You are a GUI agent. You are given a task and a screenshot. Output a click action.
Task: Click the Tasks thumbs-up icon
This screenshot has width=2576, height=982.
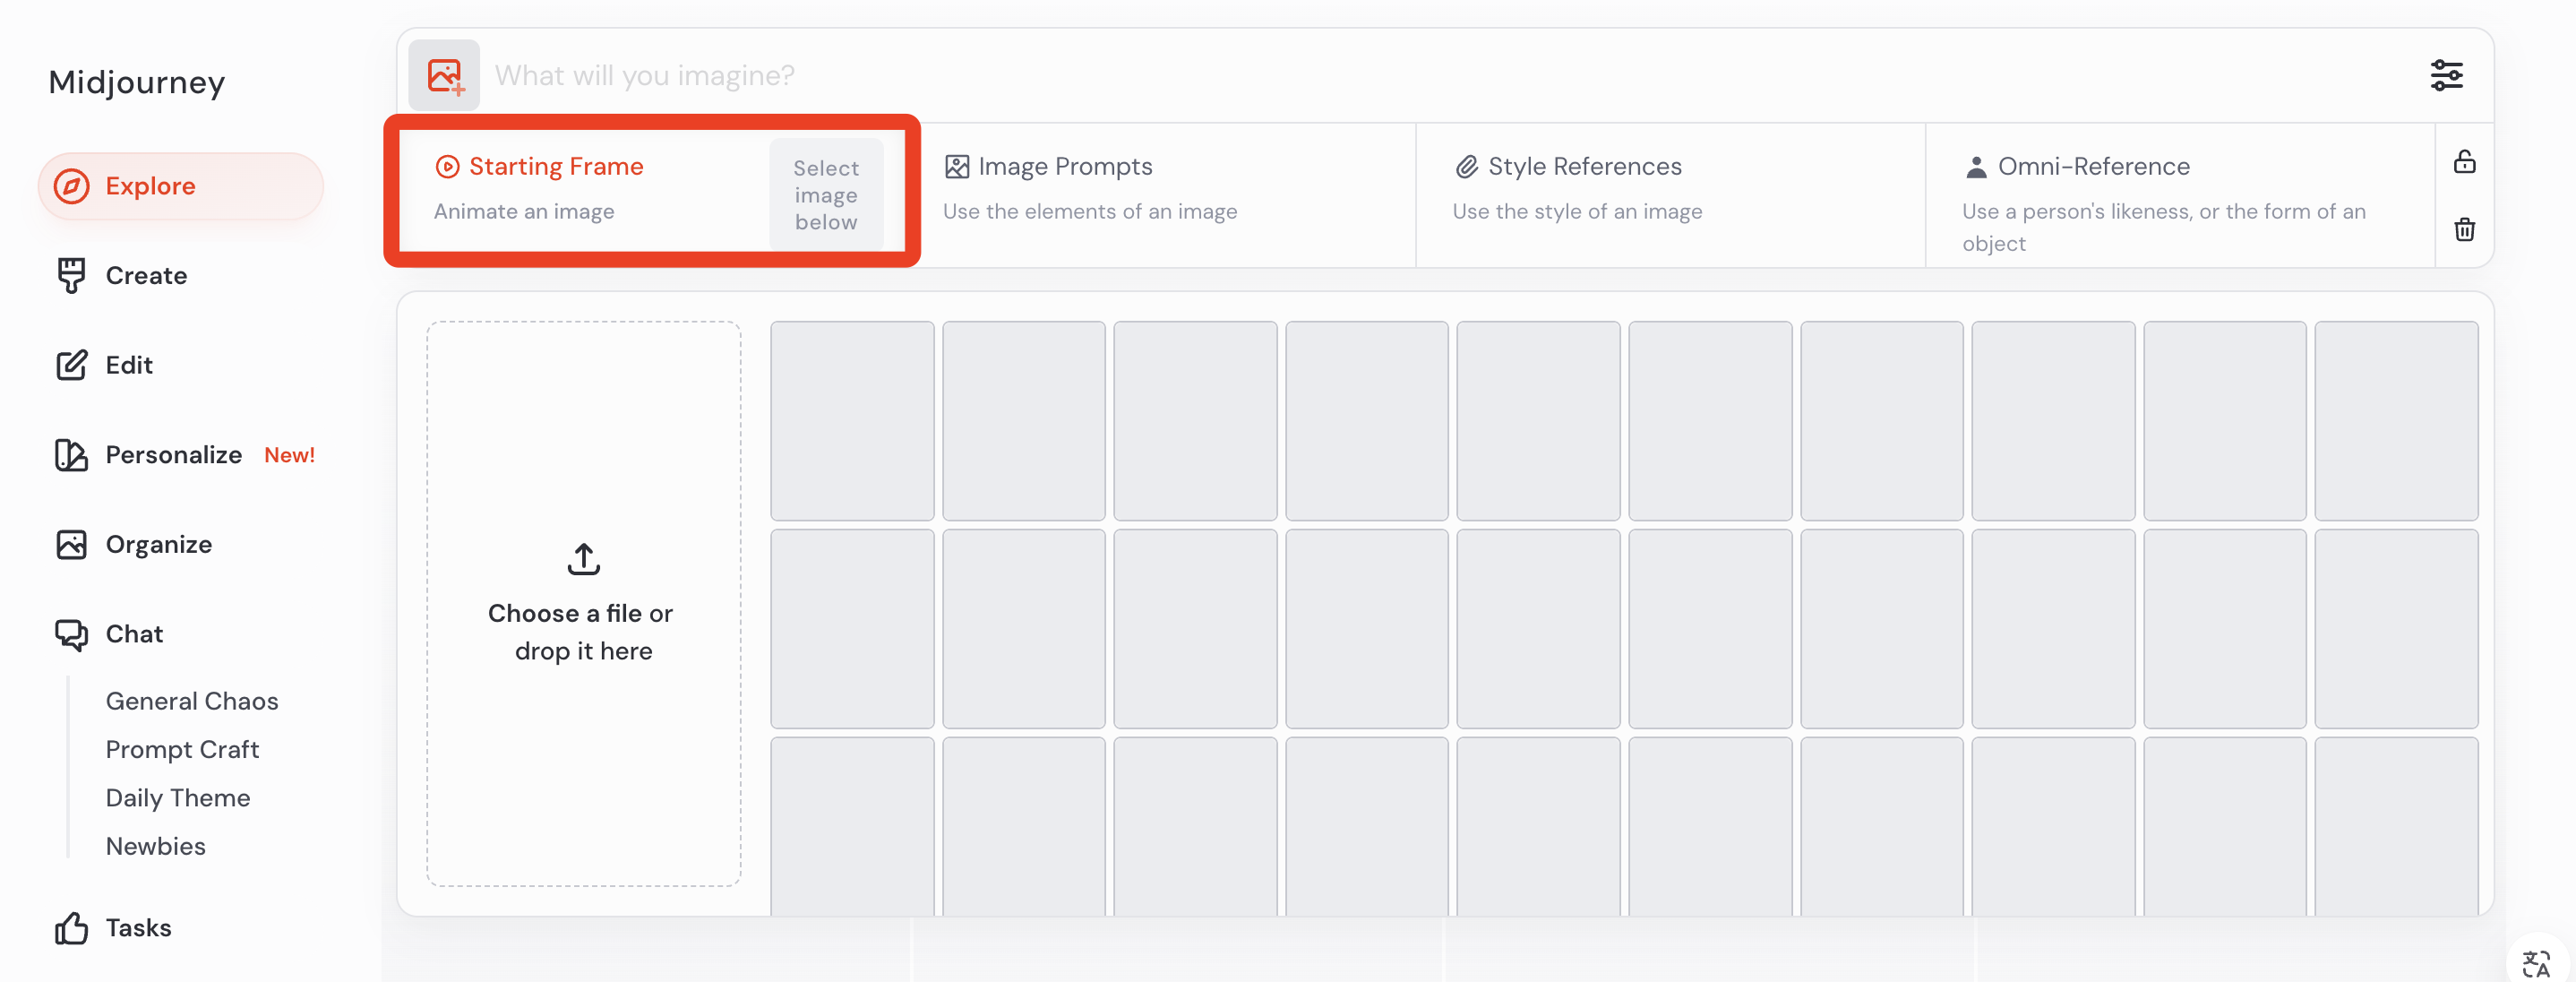tap(71, 928)
